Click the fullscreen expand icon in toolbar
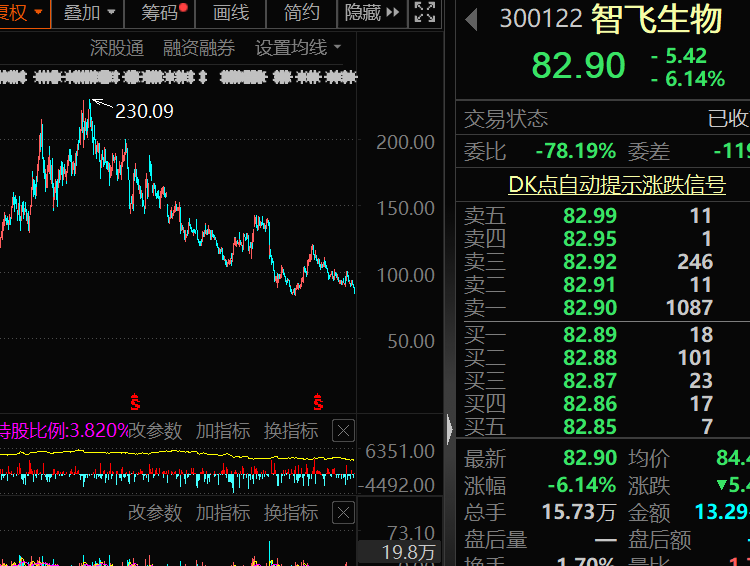The image size is (750, 566). point(424,13)
